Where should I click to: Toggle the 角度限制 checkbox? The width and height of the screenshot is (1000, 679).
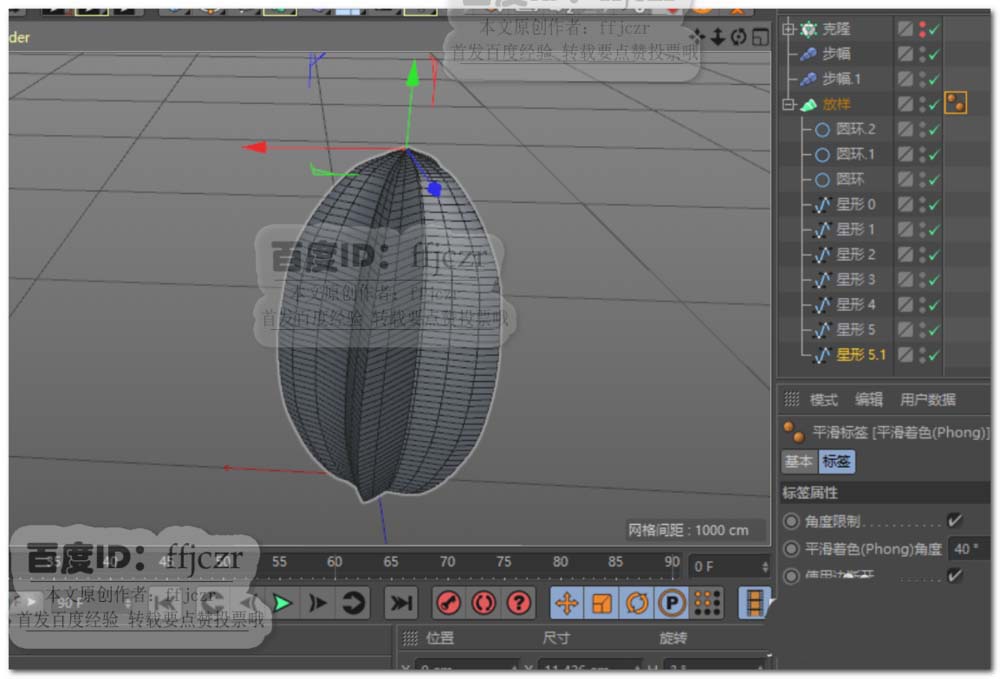tap(954, 520)
